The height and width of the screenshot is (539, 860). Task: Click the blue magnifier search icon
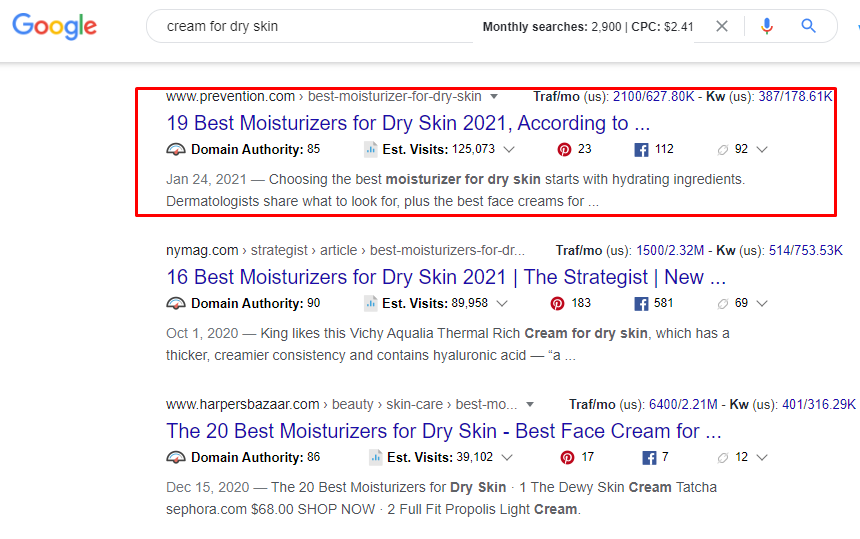click(809, 27)
